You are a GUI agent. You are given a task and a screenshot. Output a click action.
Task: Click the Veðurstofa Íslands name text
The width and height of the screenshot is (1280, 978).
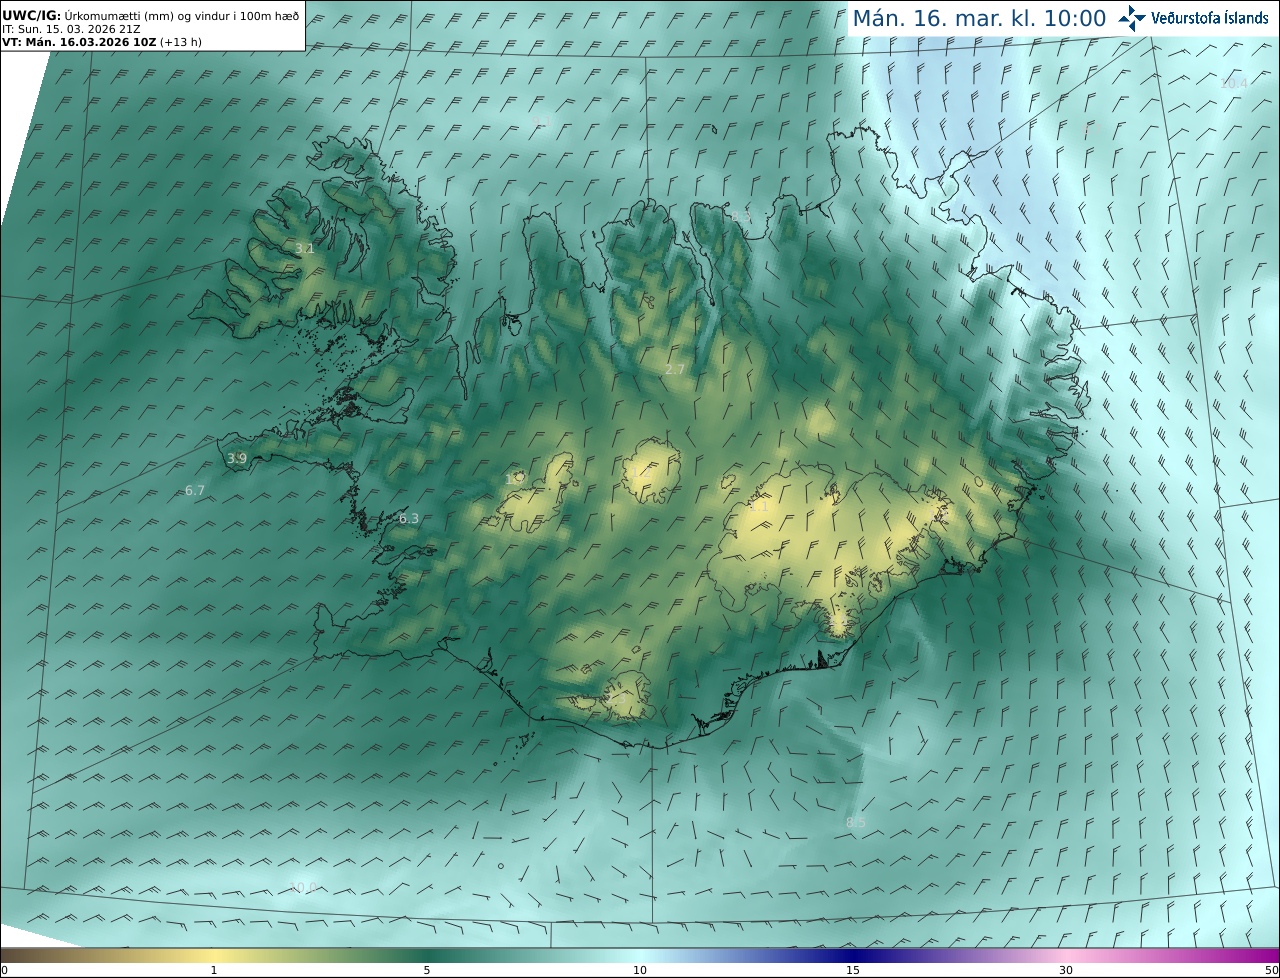tap(1209, 18)
